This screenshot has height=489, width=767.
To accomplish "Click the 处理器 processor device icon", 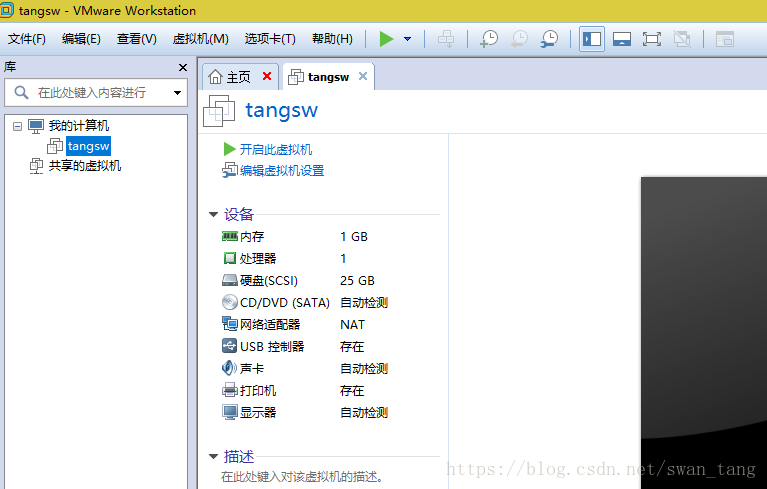I will coord(230,258).
